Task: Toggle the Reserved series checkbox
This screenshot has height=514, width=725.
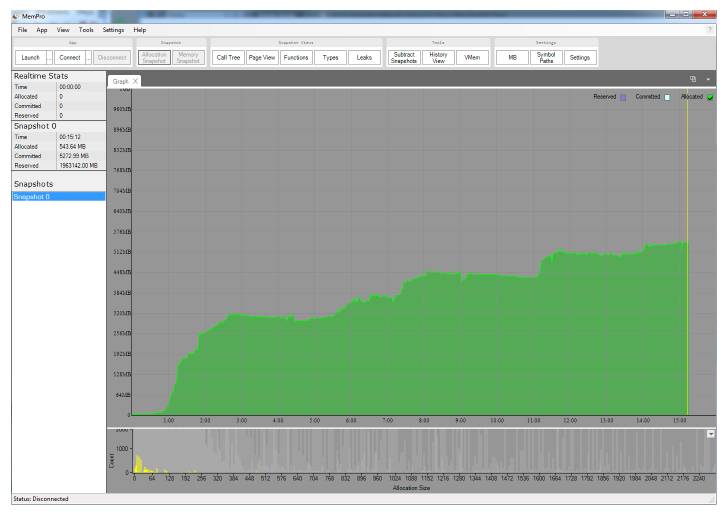Action: point(623,98)
